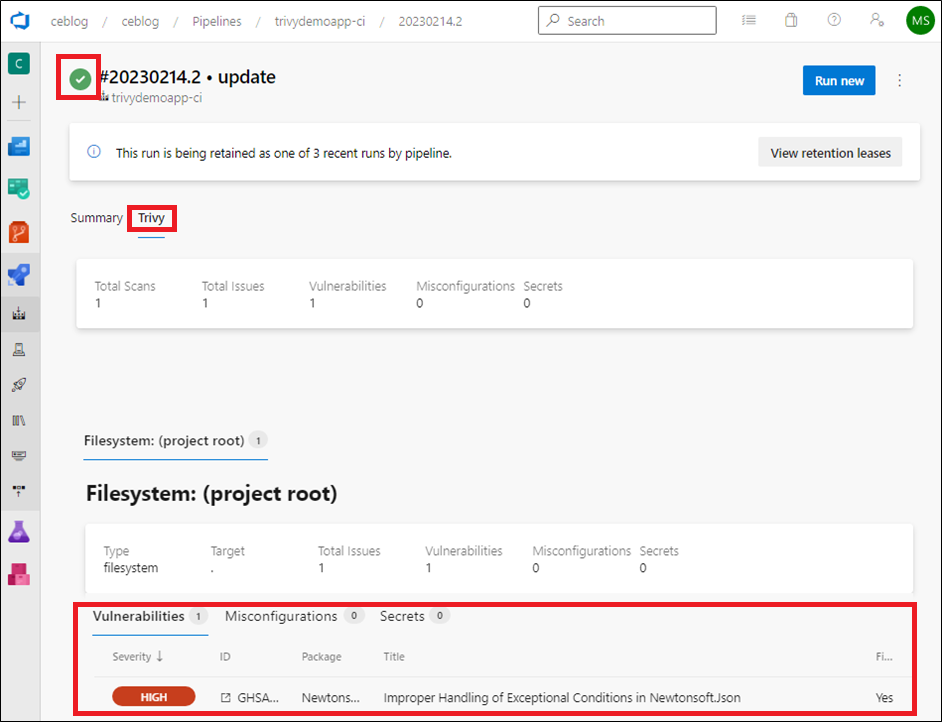Click the Search input field
The image size is (942, 722).
pos(627,21)
